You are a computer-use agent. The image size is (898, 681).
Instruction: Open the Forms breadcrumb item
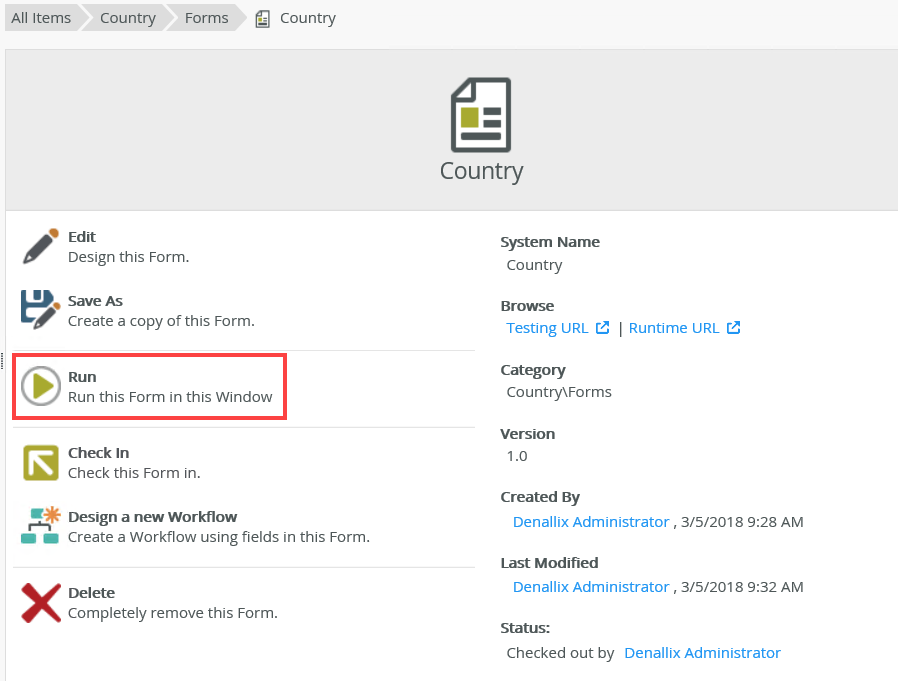coord(206,18)
